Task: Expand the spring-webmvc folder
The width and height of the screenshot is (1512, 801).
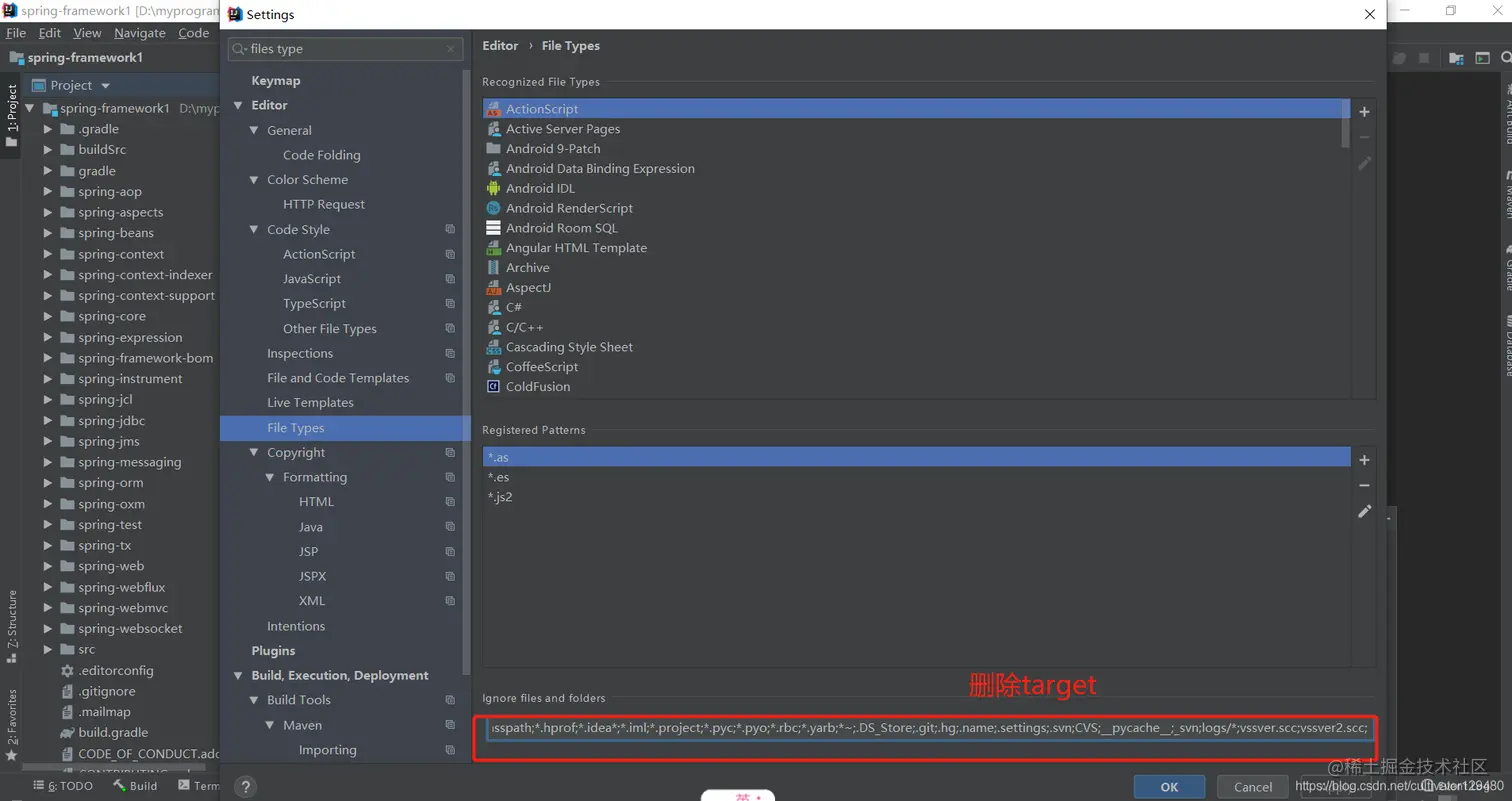Action: coord(47,608)
